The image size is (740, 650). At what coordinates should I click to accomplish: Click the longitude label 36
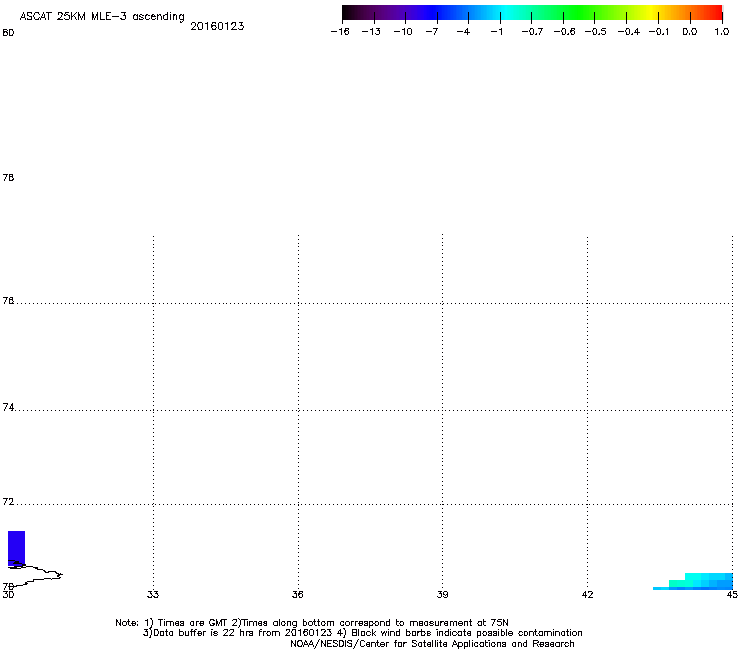coord(297,595)
